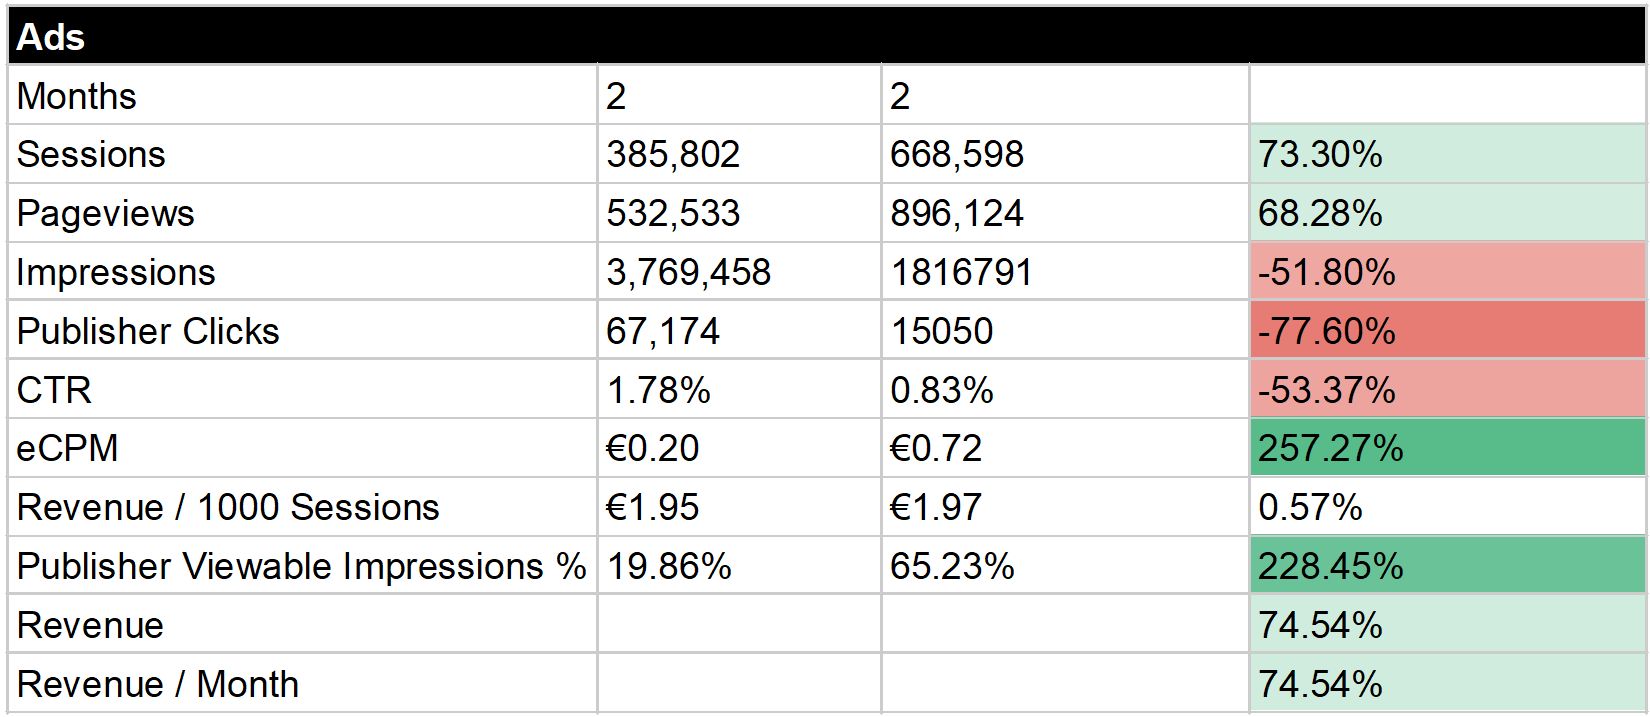Click the dark red -77.60% cell
This screenshot has height=717, width=1650.
click(1326, 332)
